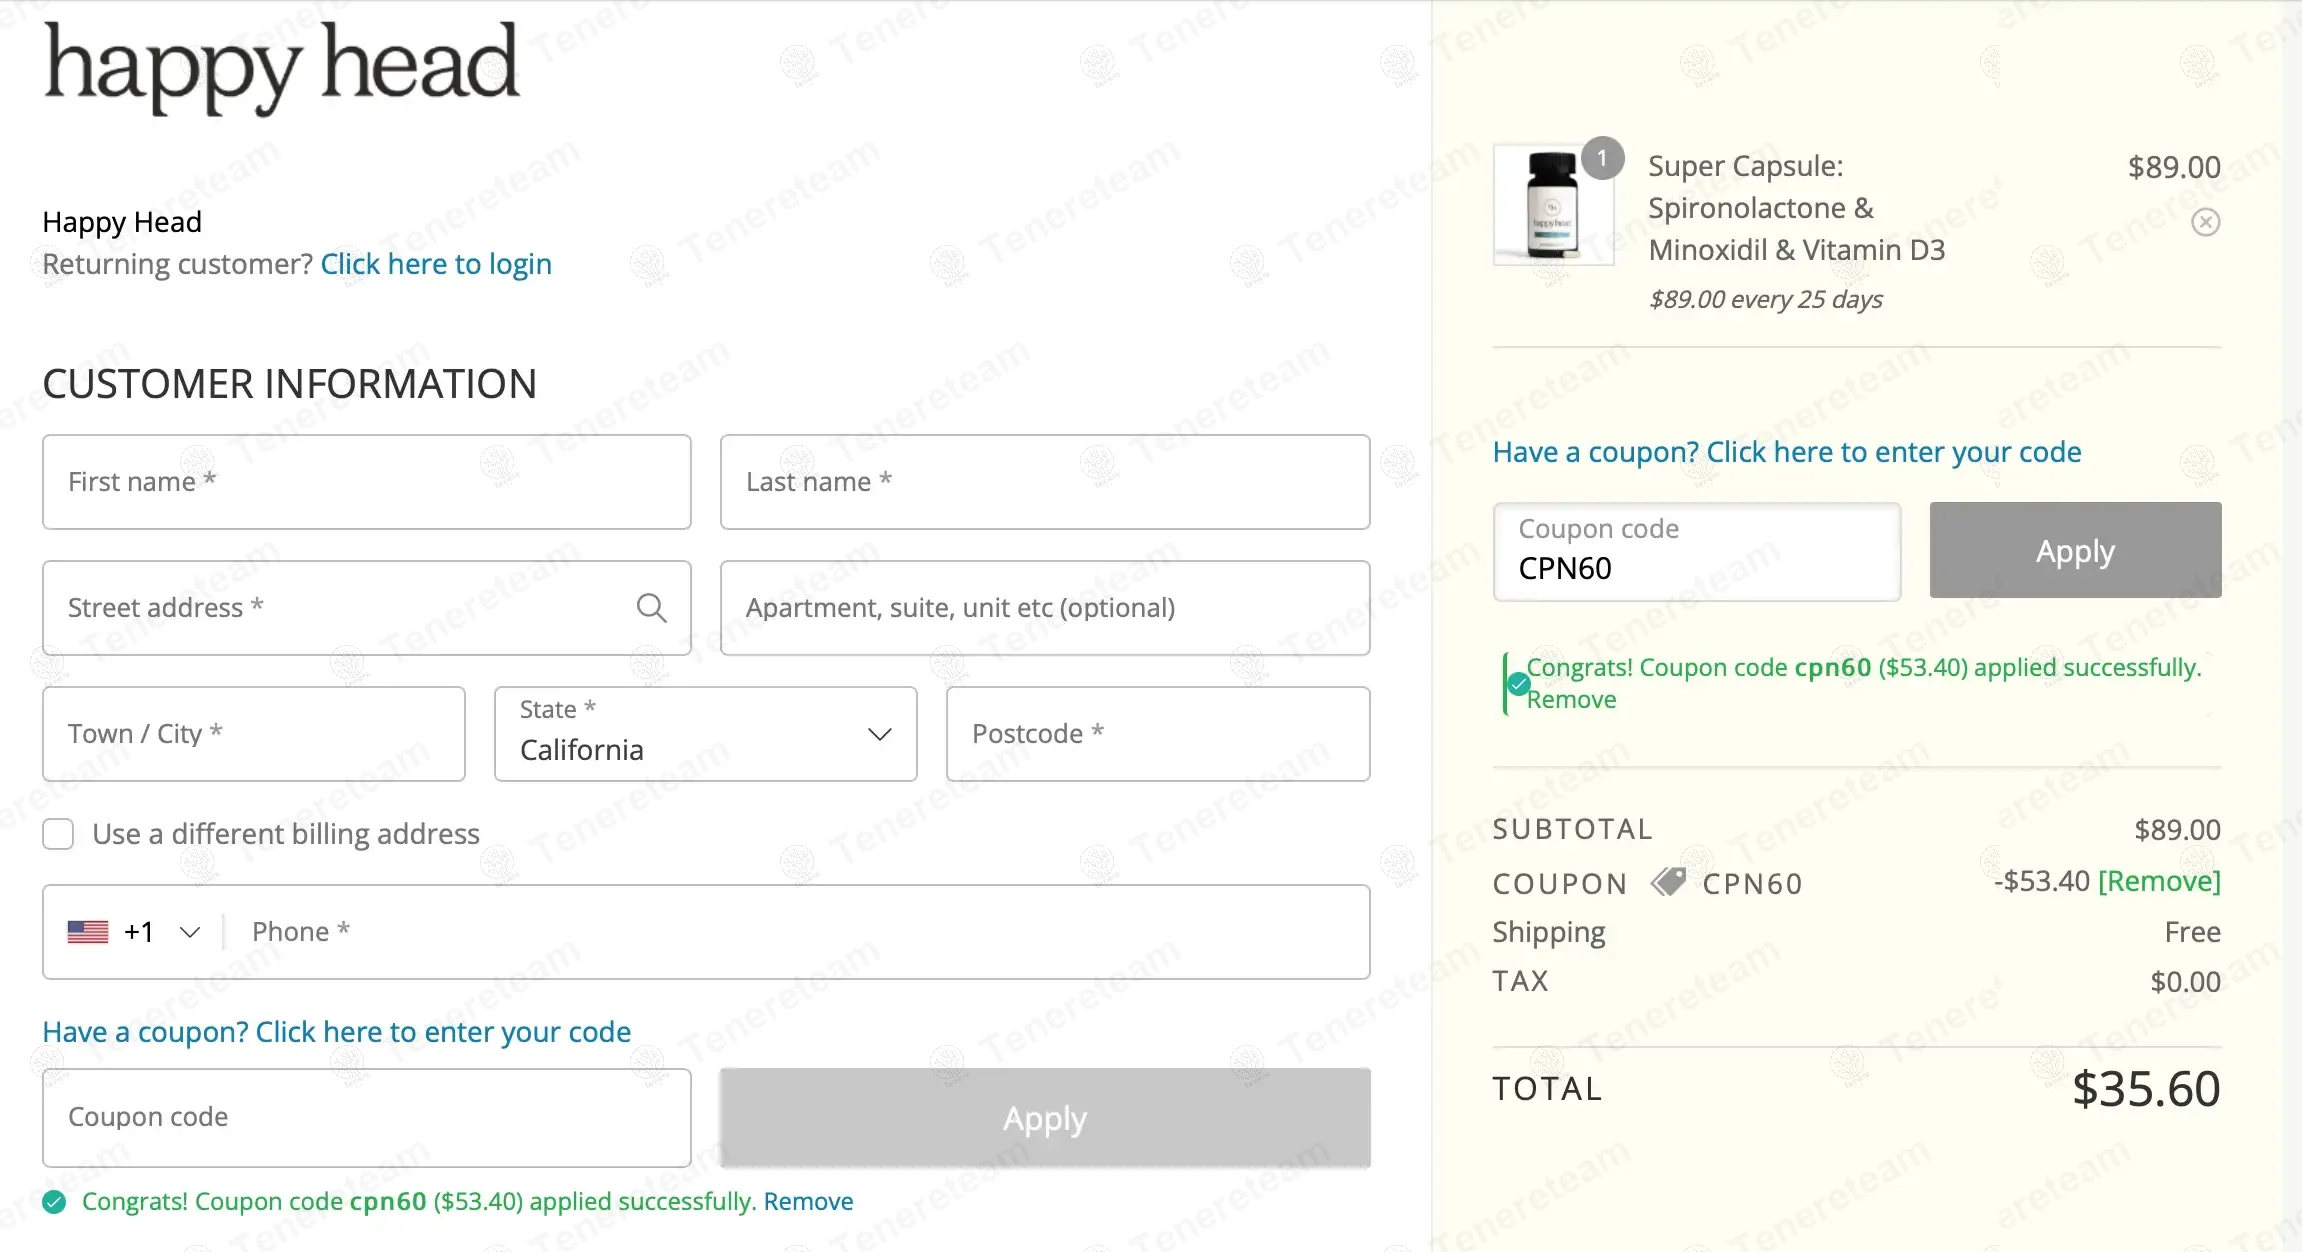
Task: Click the search icon in Street address field
Action: click(651, 607)
